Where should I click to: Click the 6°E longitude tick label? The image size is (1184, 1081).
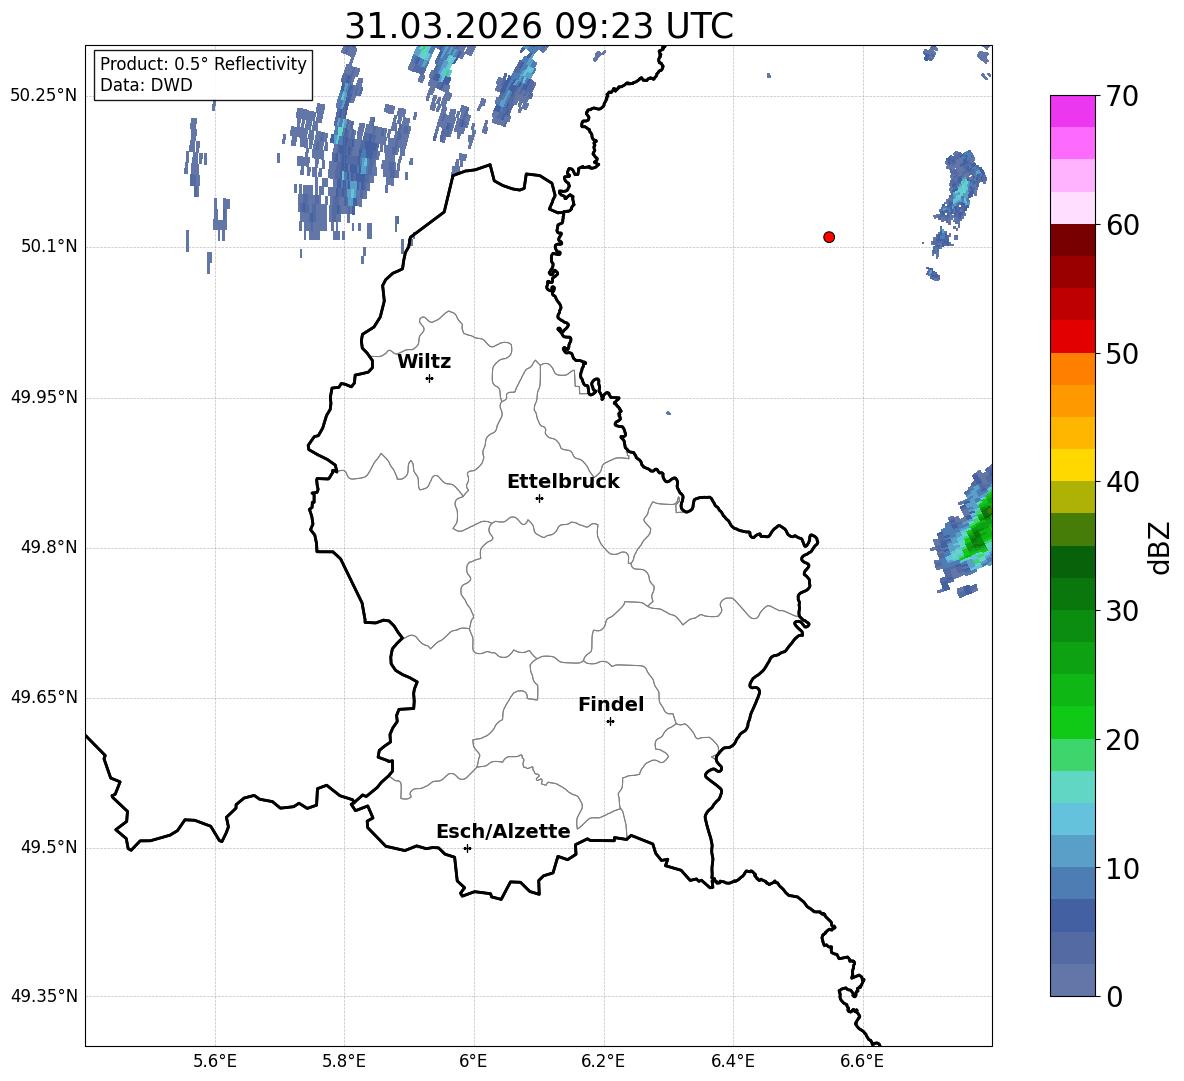[473, 1061]
